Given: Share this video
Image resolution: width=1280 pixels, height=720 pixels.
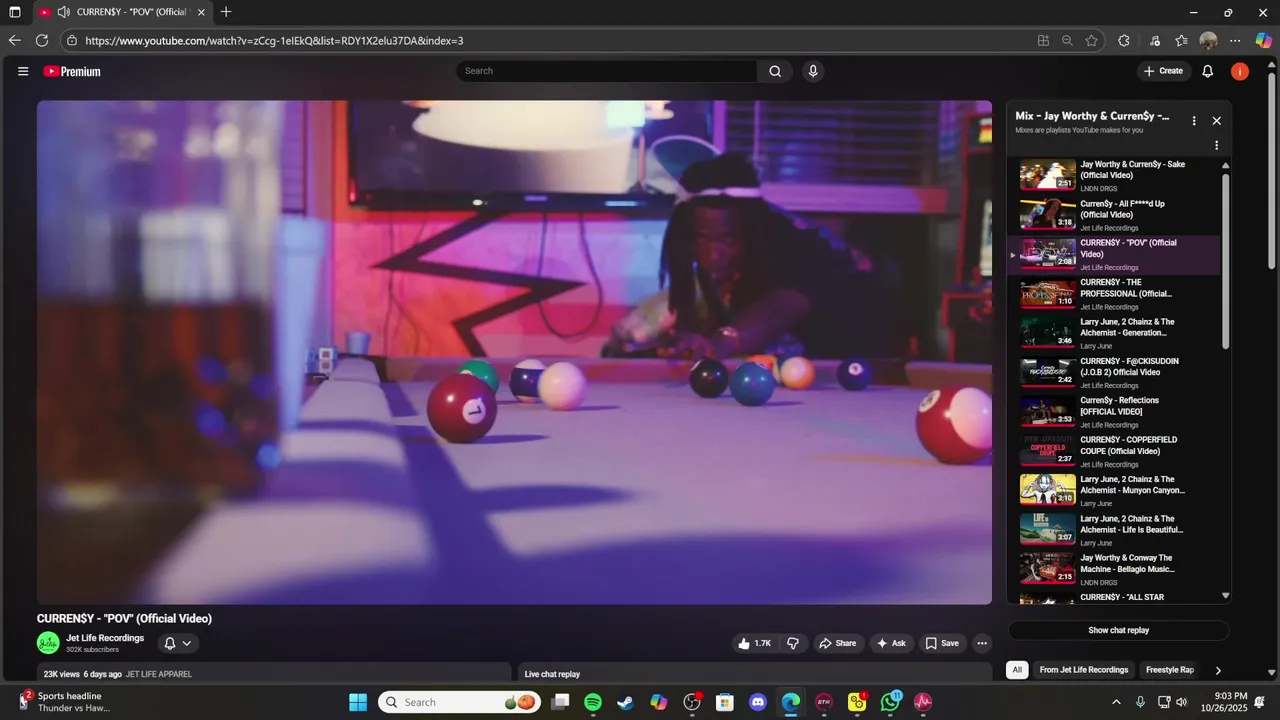Looking at the screenshot, I should (x=838, y=643).
